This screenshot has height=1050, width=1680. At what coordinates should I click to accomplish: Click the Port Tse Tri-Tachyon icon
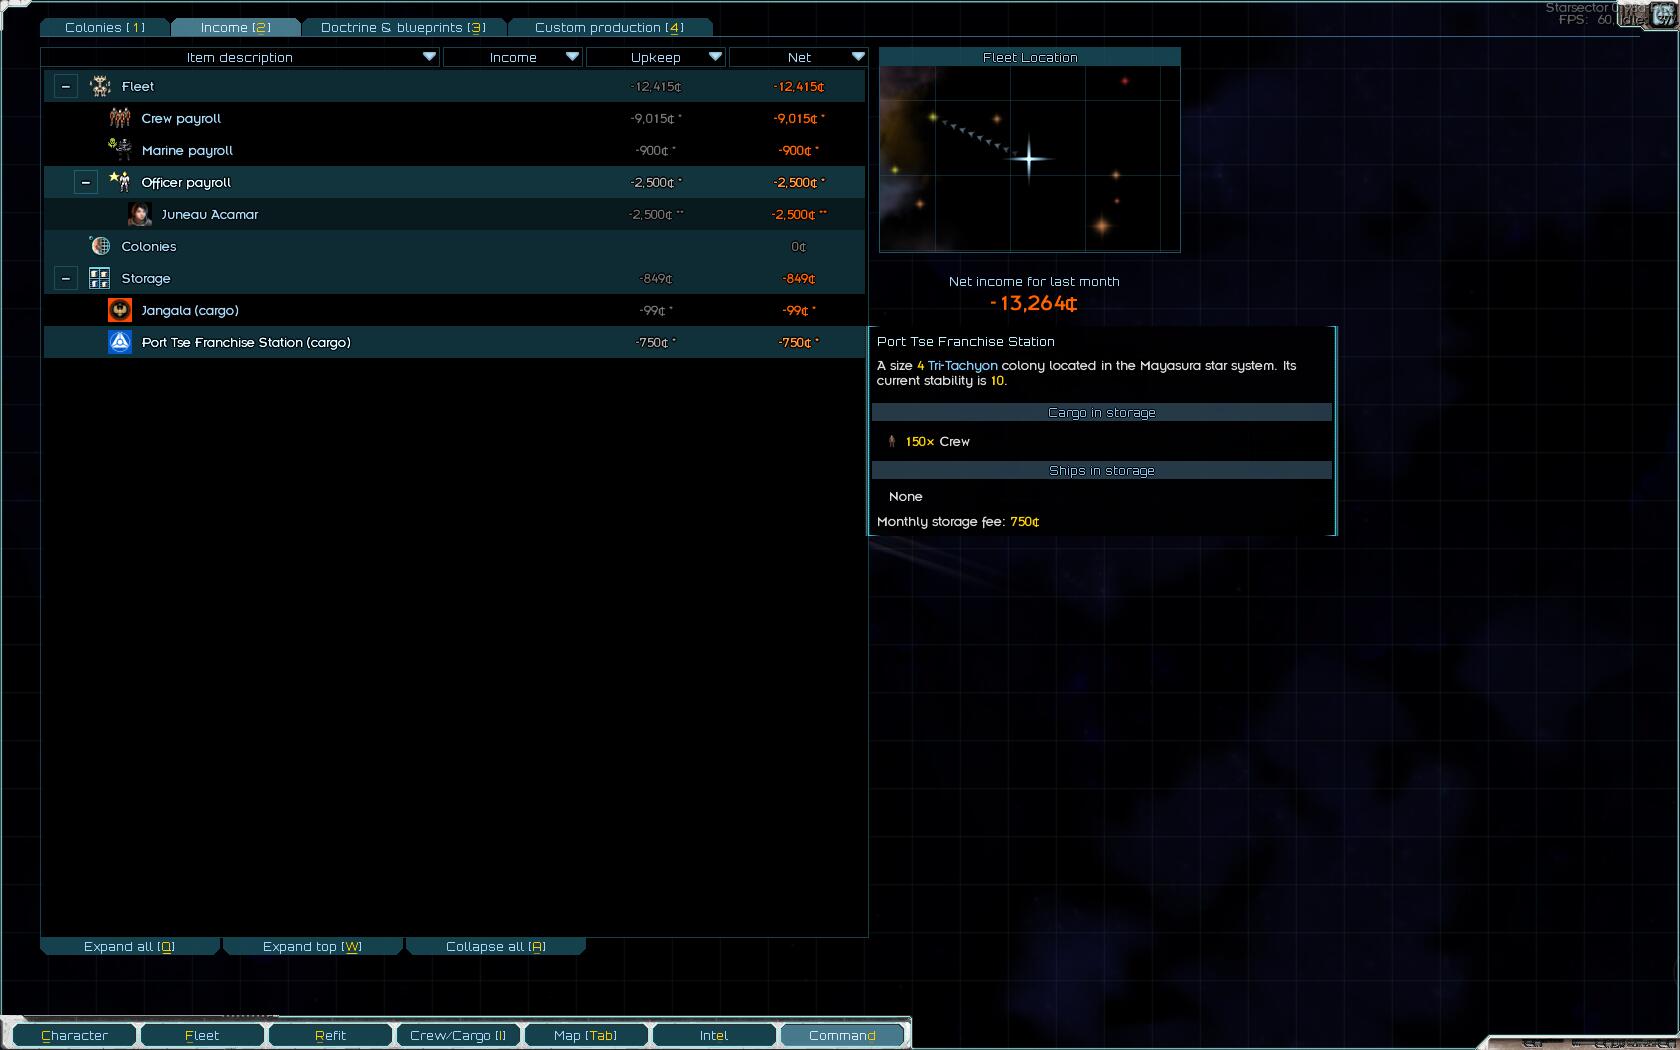click(120, 342)
